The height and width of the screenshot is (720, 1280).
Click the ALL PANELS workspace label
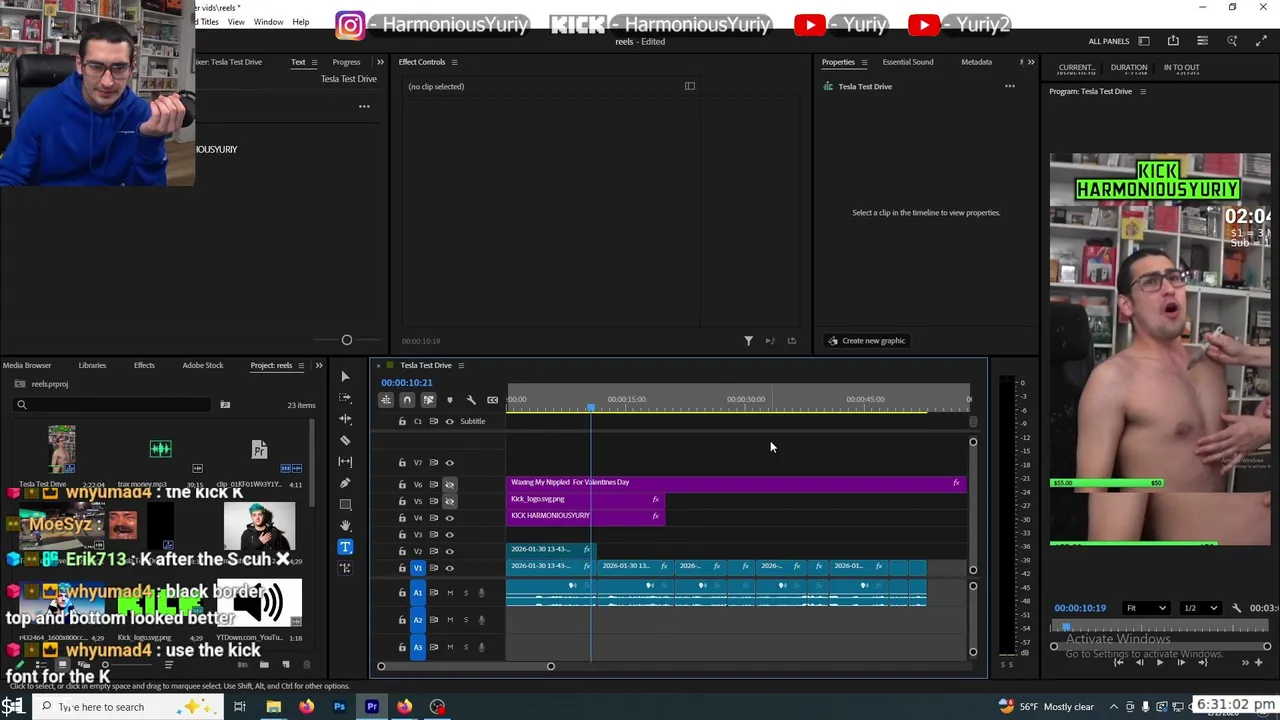(x=1109, y=41)
